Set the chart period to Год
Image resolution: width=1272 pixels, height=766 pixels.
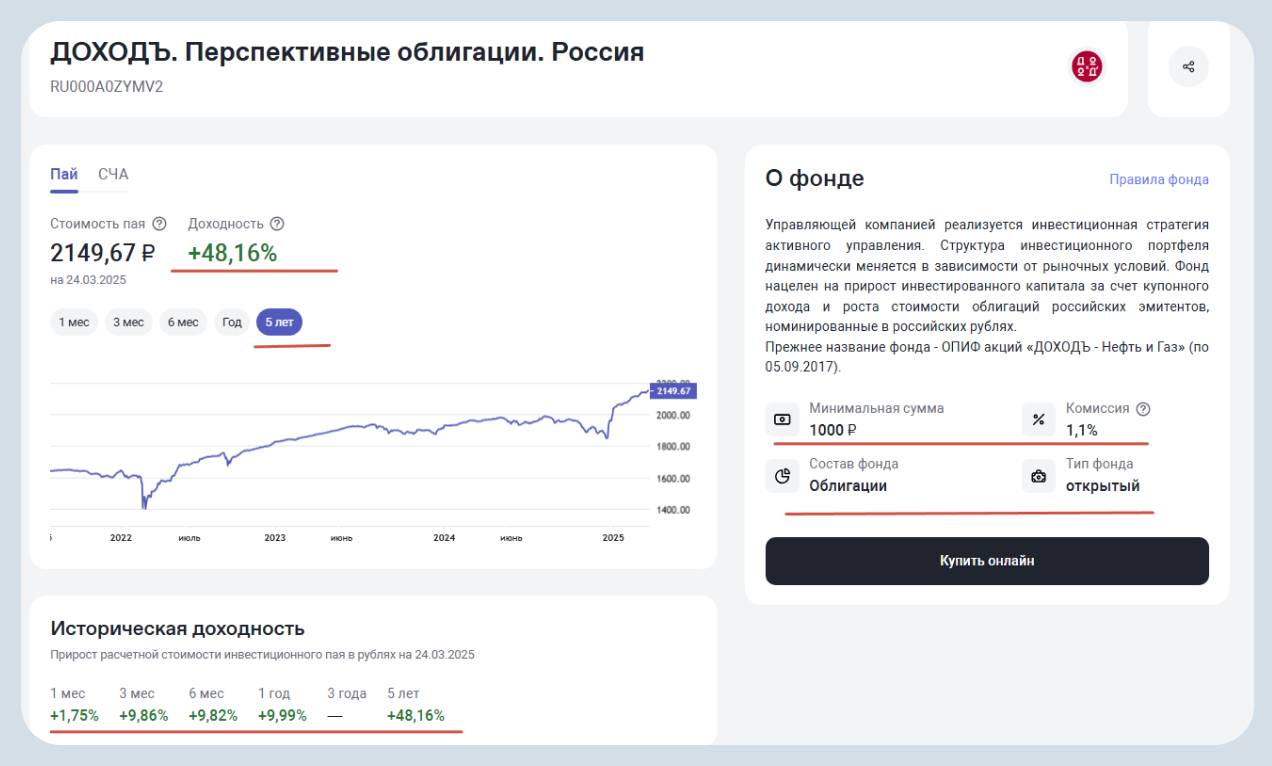(232, 322)
